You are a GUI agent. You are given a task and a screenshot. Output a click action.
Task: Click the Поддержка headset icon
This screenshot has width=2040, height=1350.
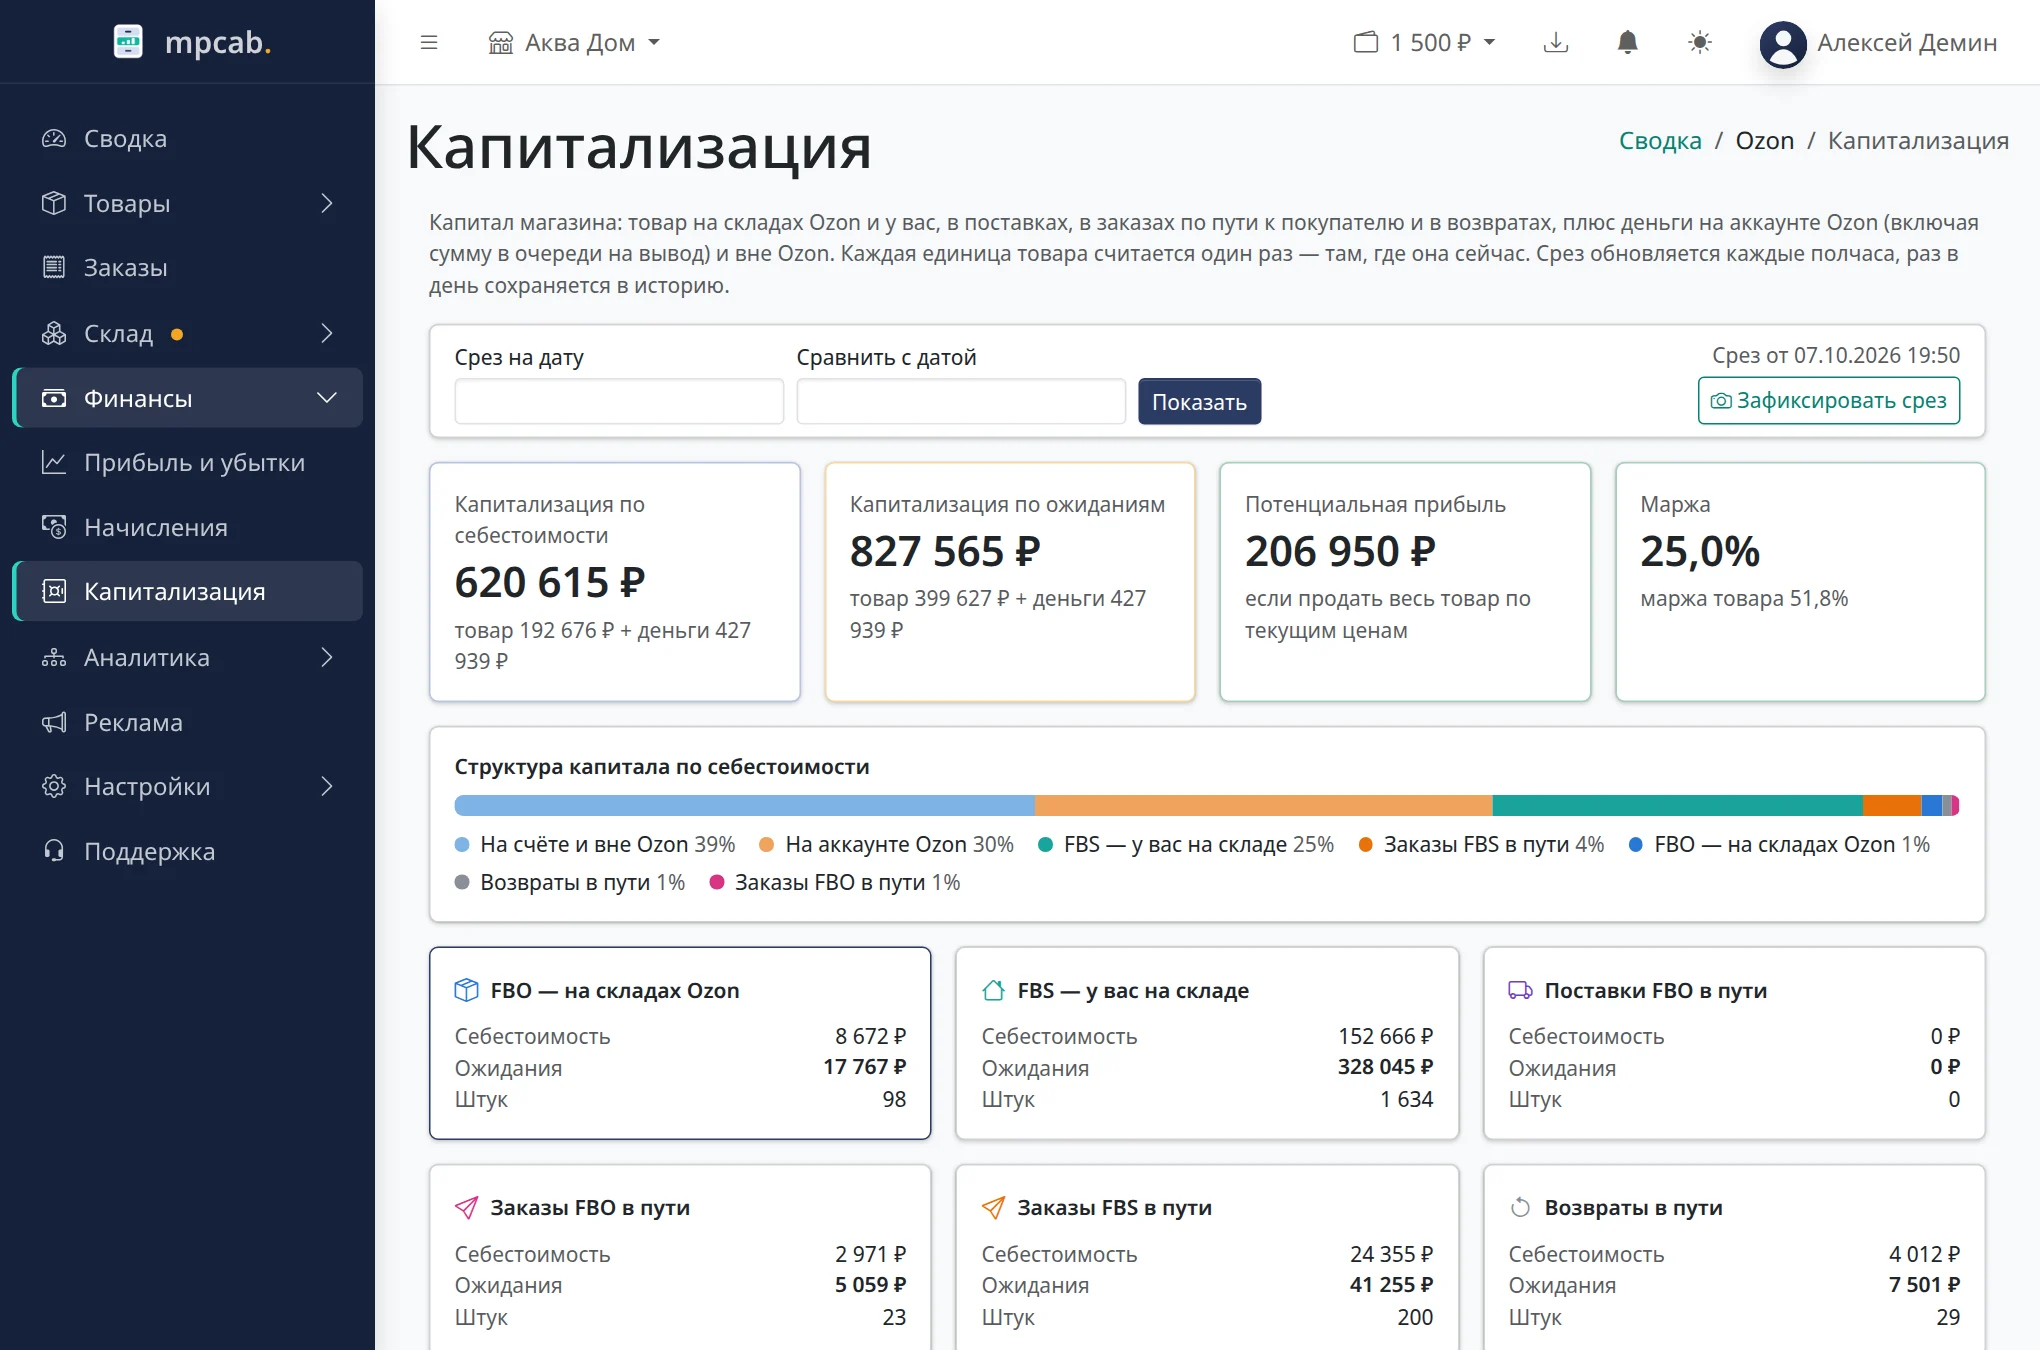54,851
